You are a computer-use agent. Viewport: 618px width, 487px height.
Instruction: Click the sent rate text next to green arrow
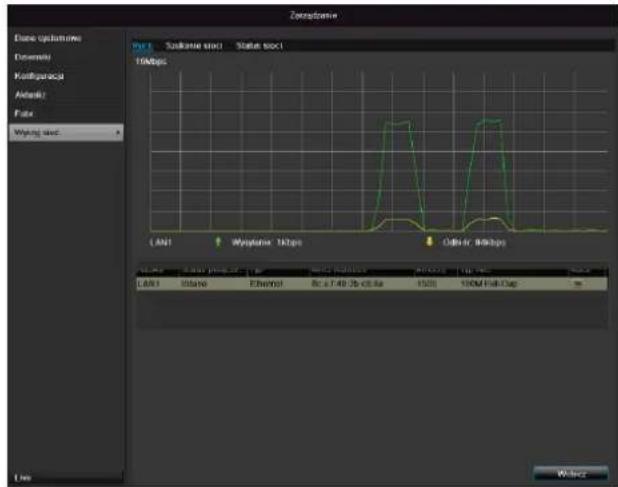pos(267,242)
